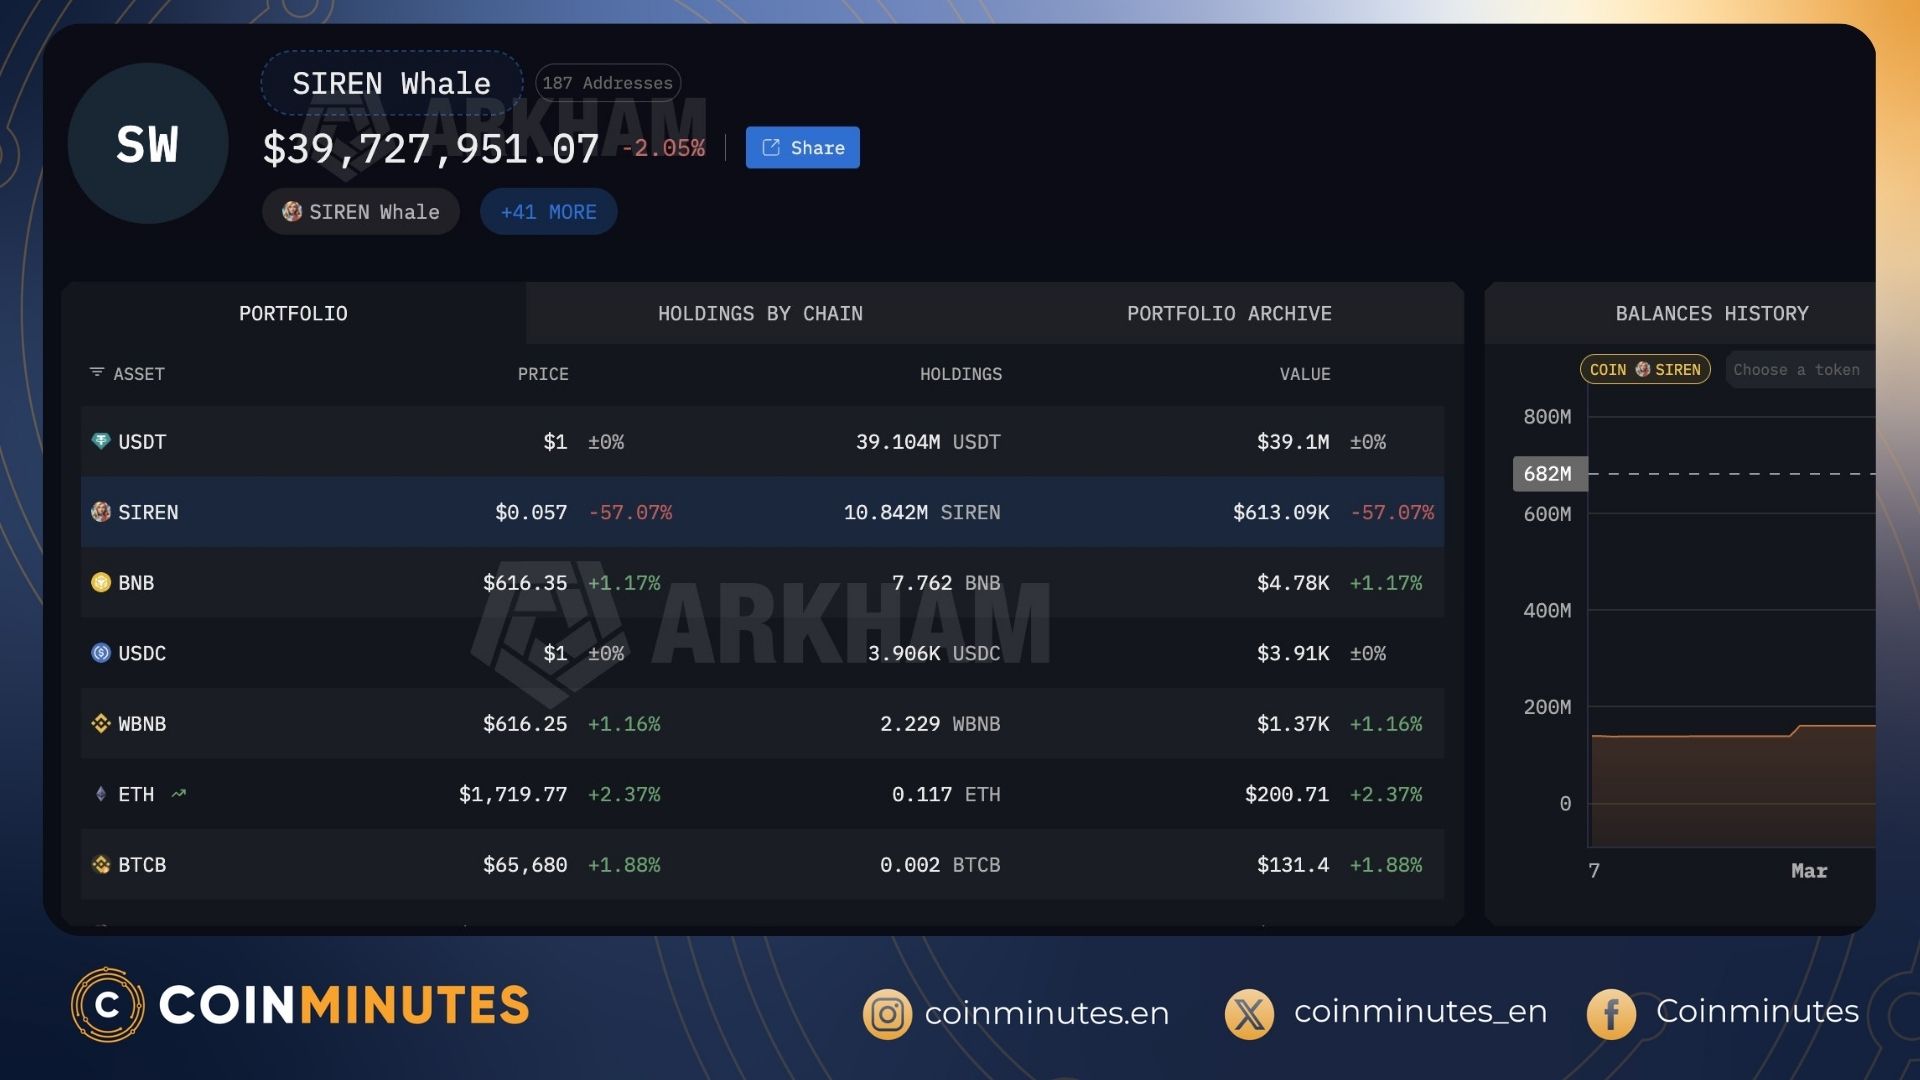This screenshot has width=1920, height=1080.
Task: Click the BTCB asset name
Action: (142, 864)
